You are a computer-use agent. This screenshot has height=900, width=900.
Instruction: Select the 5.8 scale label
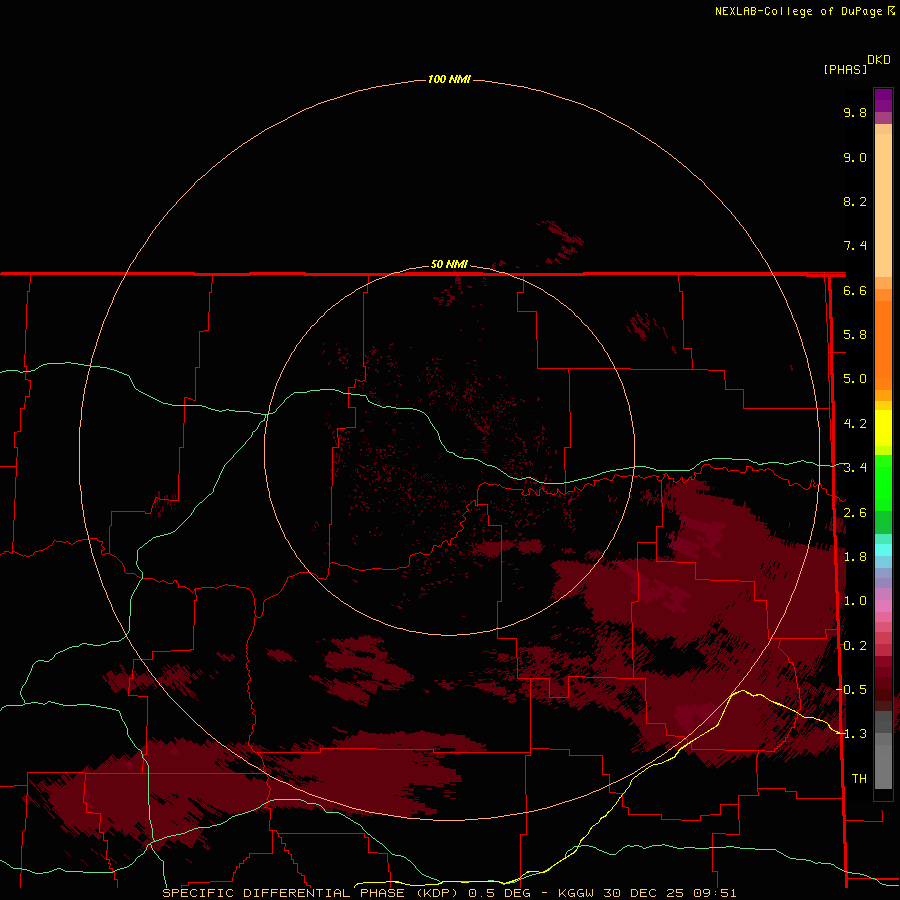(855, 335)
